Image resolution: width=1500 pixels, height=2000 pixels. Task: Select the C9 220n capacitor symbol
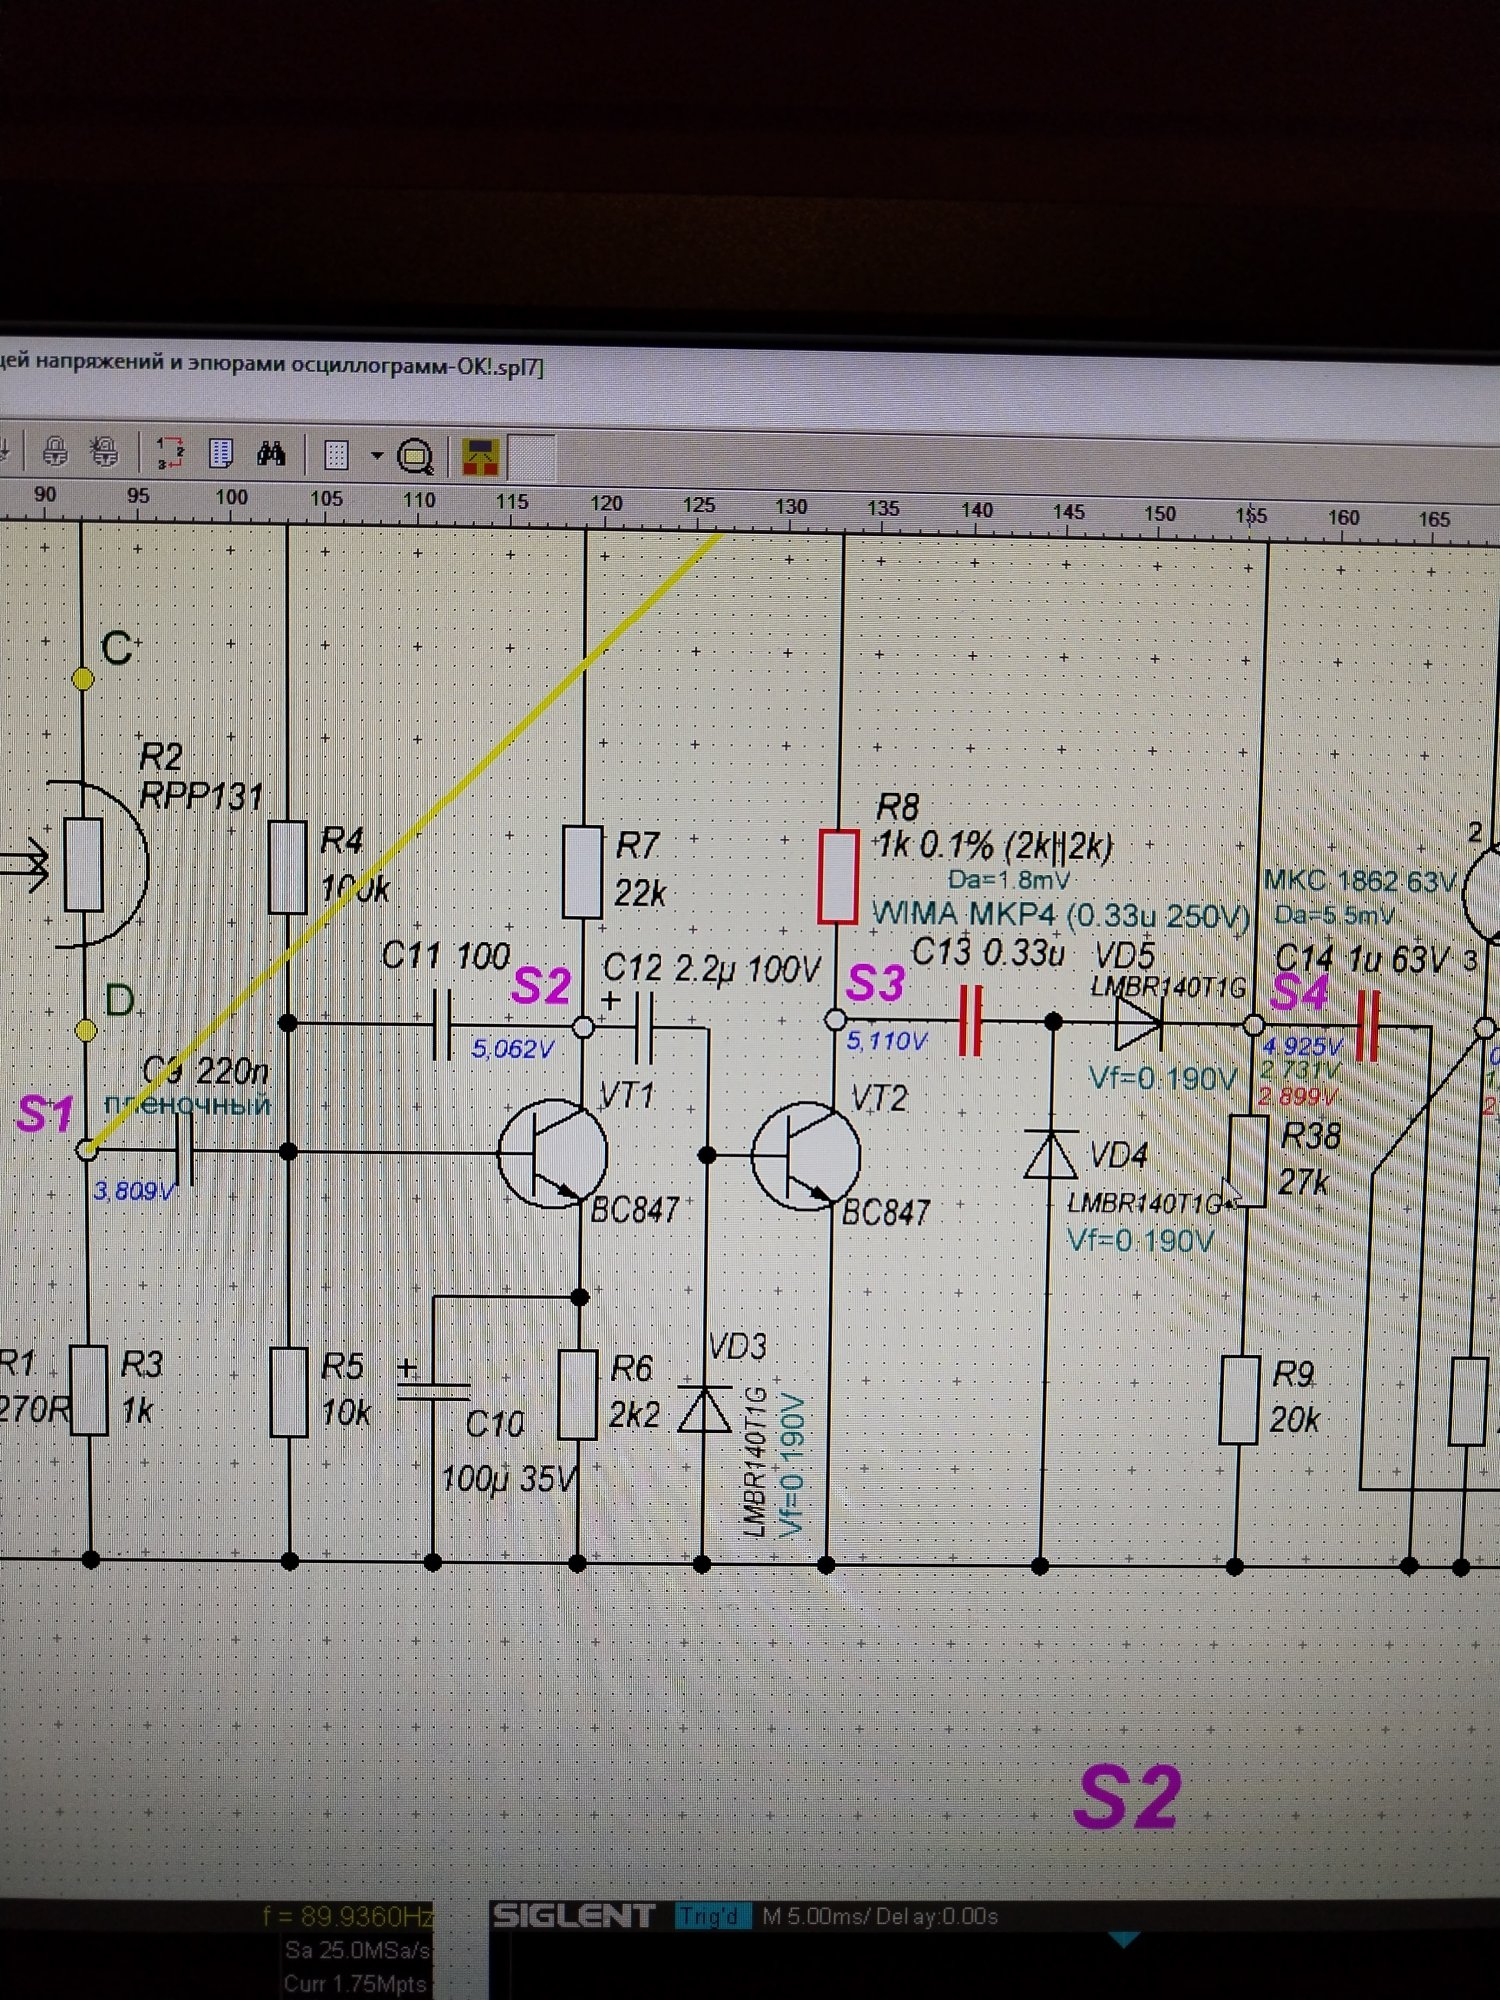point(185,1150)
